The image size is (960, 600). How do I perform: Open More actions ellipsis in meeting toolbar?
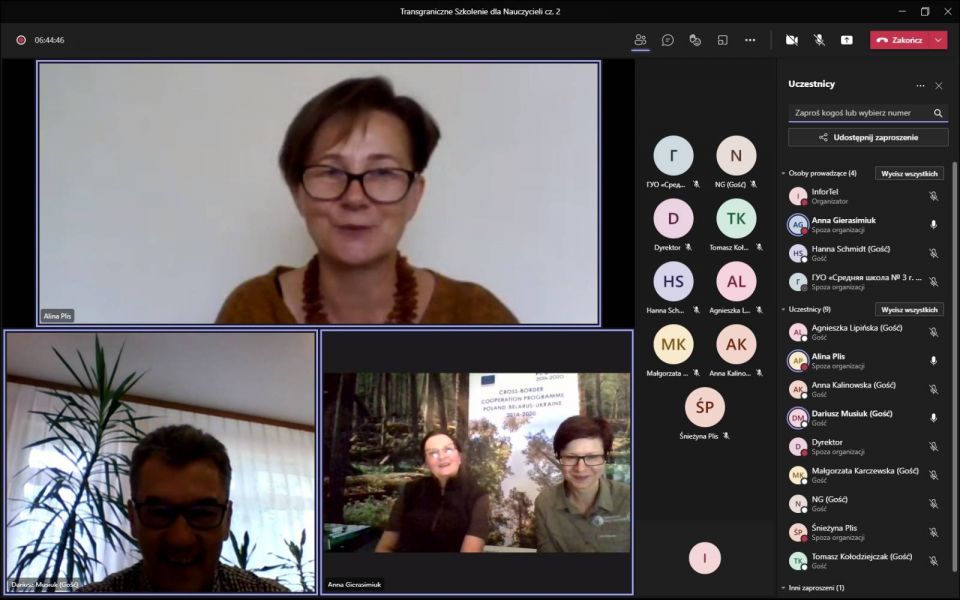750,40
